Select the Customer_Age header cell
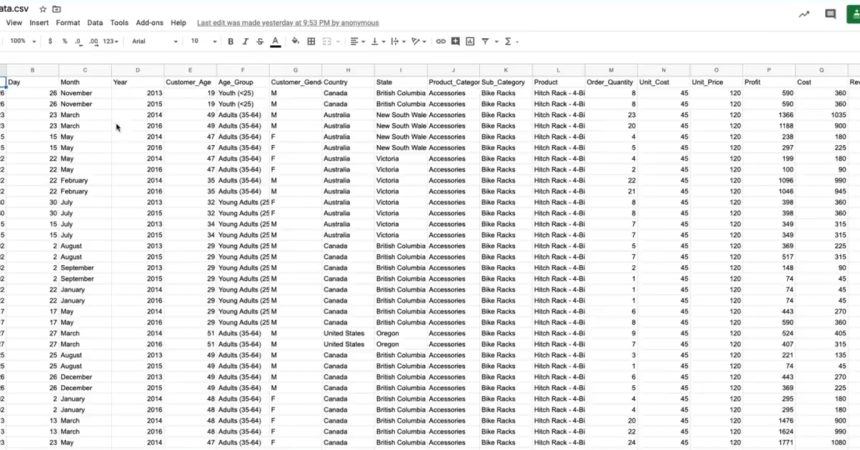 [x=190, y=81]
